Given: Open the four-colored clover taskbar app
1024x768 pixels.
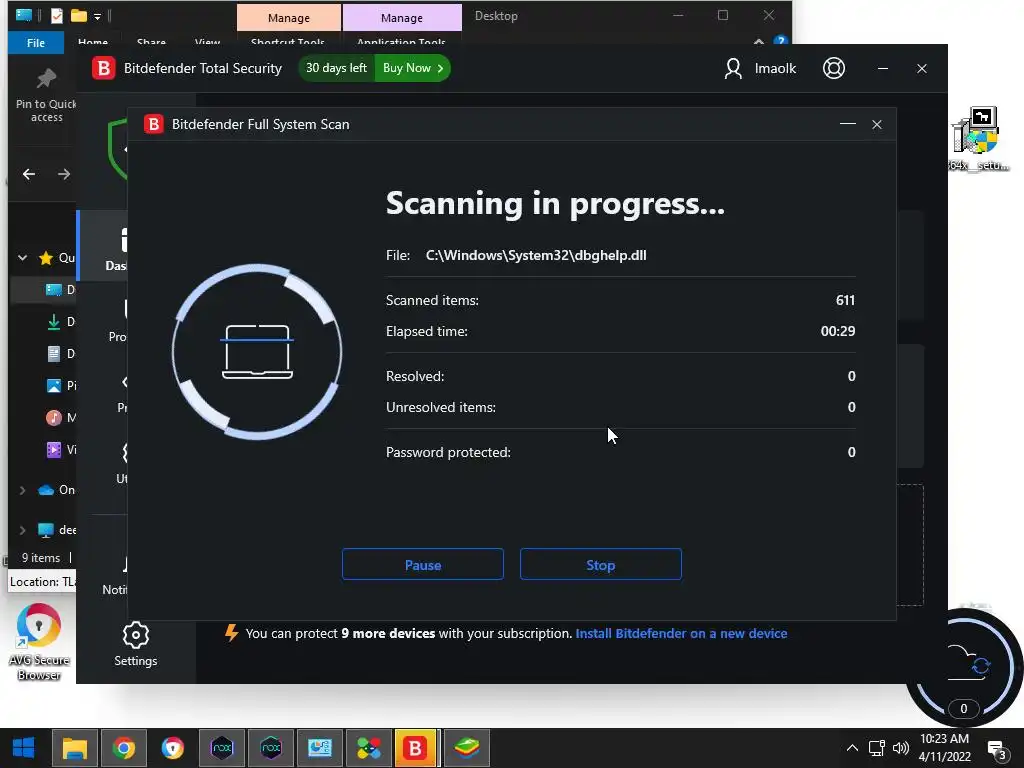Looking at the screenshot, I should (x=368, y=748).
